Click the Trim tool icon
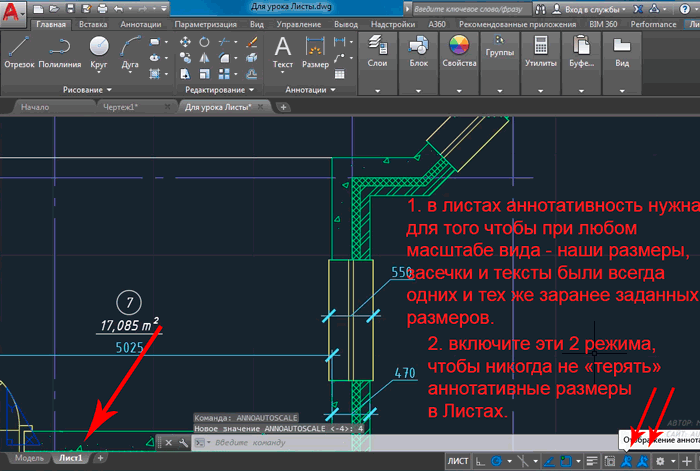The width and height of the screenshot is (700, 471). tap(224, 42)
